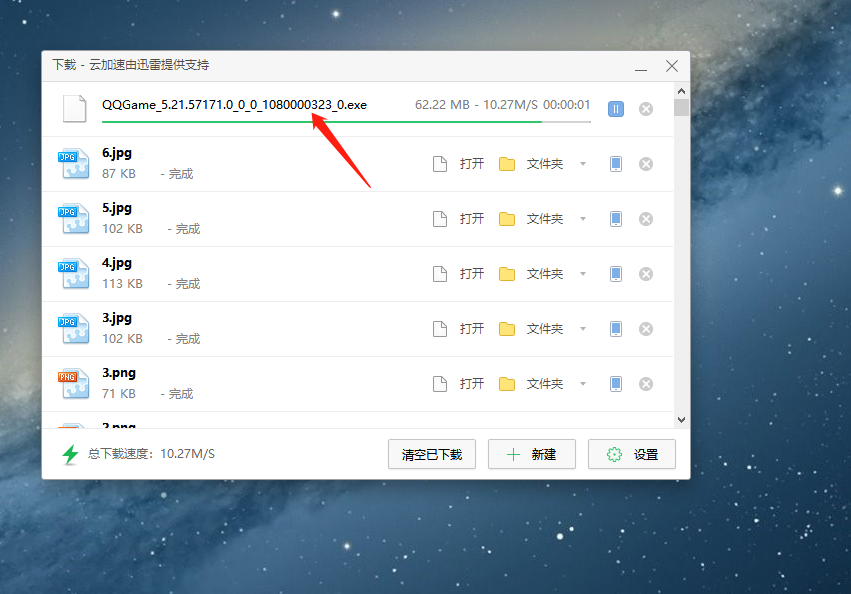The image size is (851, 594).
Task: Click the folder icon in 6.jpg row
Action: [x=507, y=164]
